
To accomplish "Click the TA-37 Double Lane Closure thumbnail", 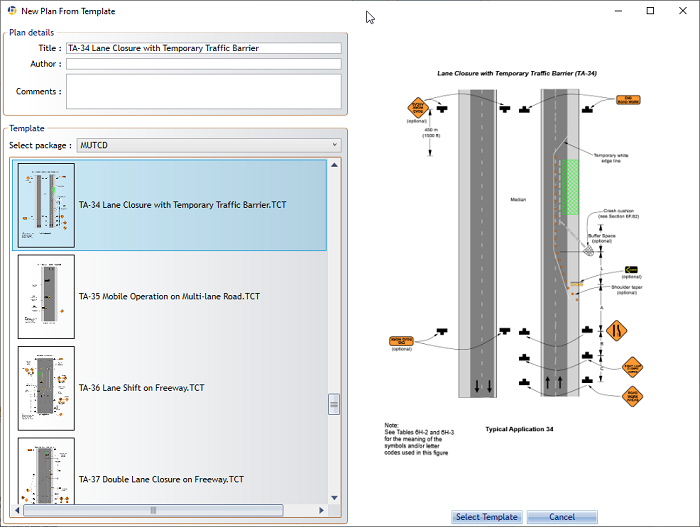I will click(x=46, y=470).
